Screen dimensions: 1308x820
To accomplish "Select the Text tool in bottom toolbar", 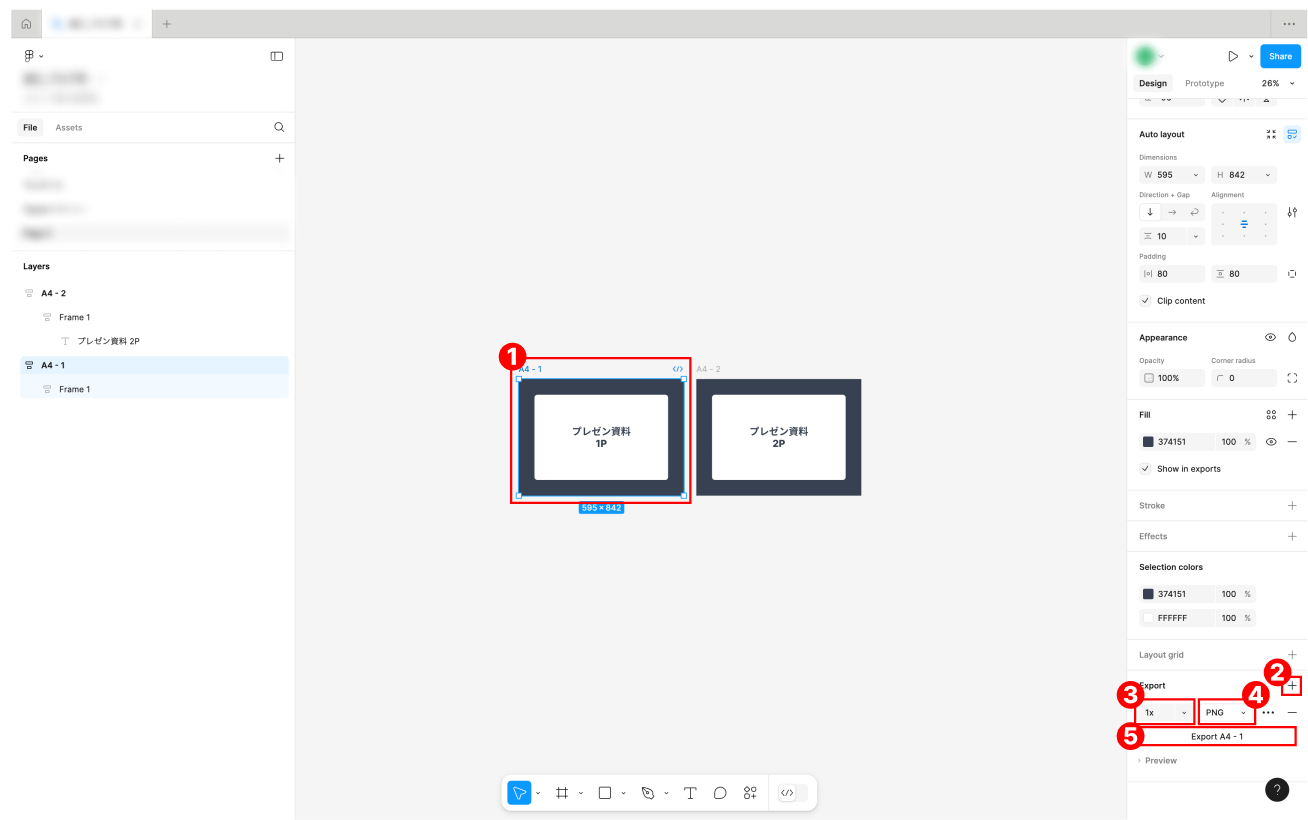I will 690,793.
